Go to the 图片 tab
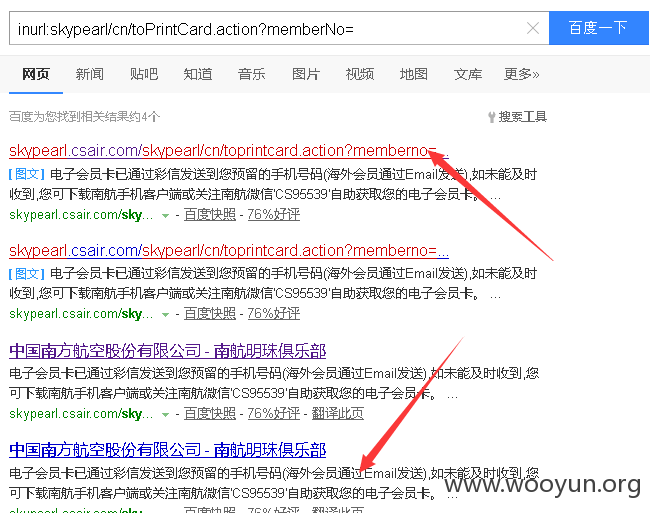The width and height of the screenshot is (650, 513). coord(306,74)
